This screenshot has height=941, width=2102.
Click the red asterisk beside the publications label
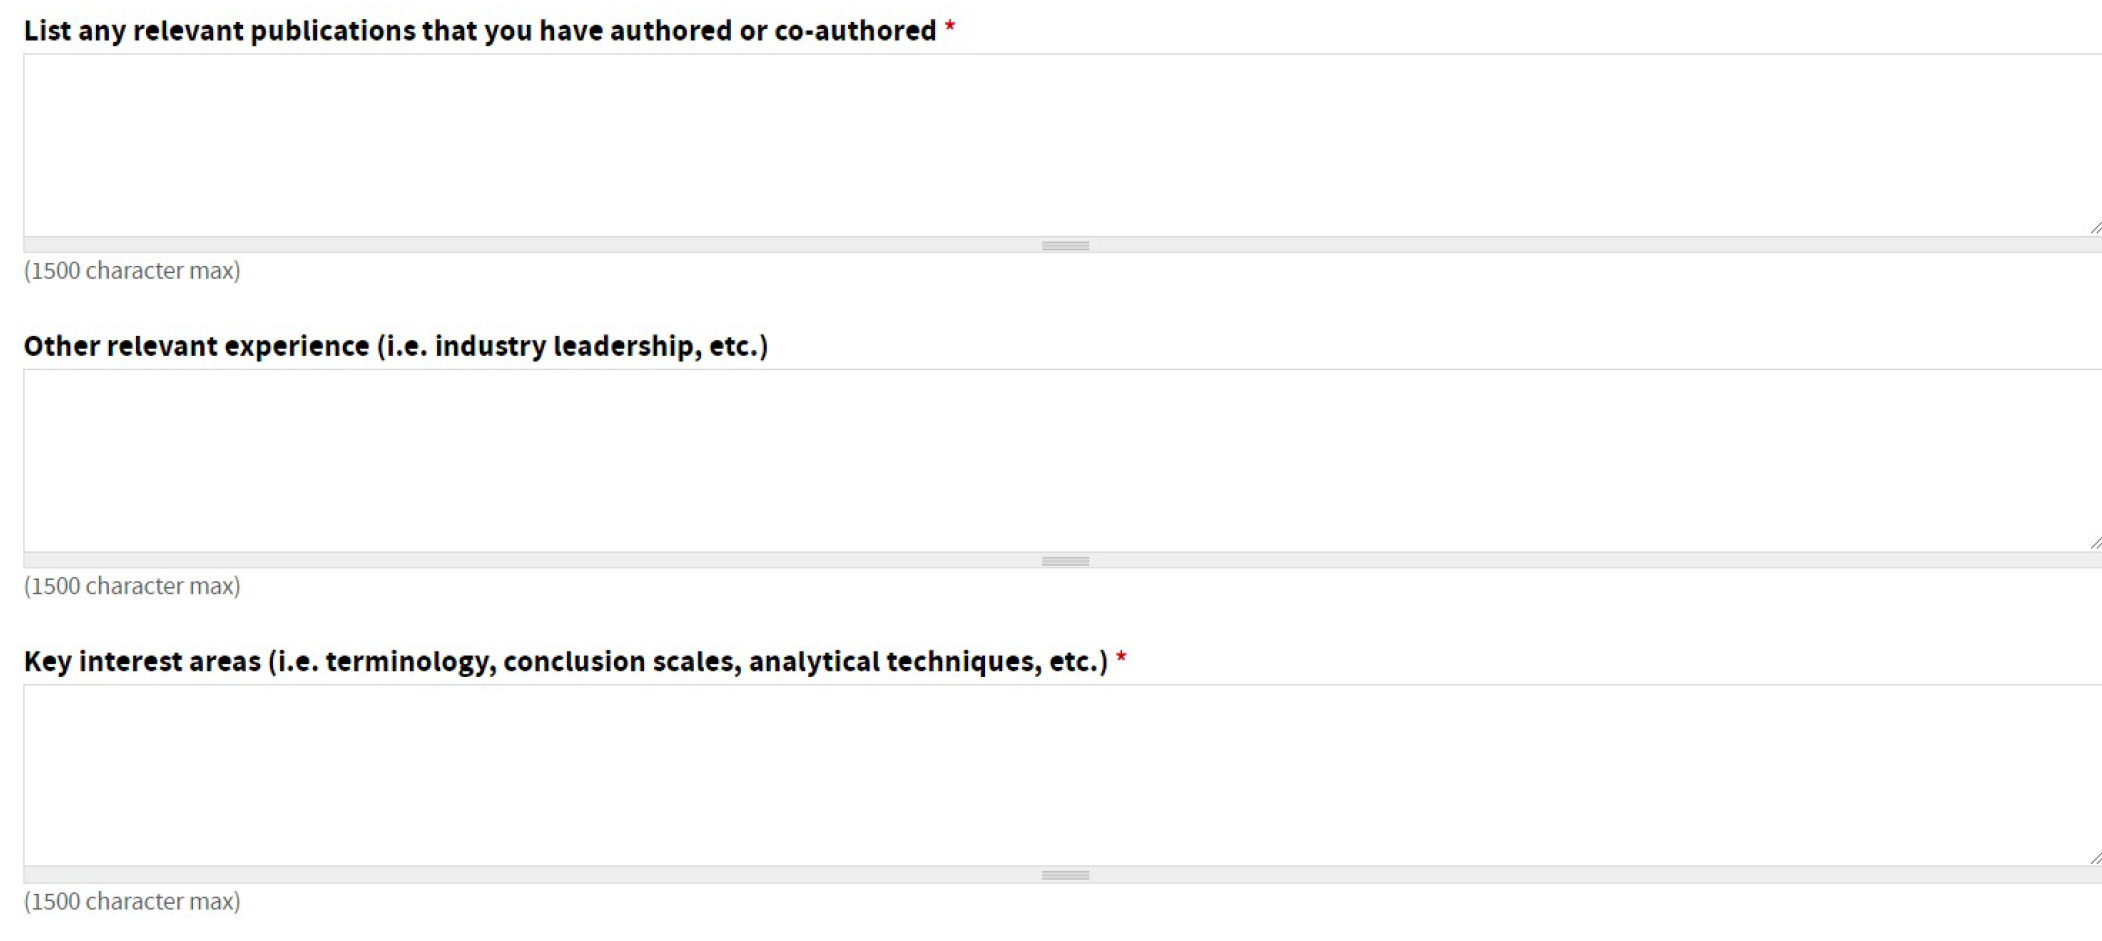click(950, 30)
